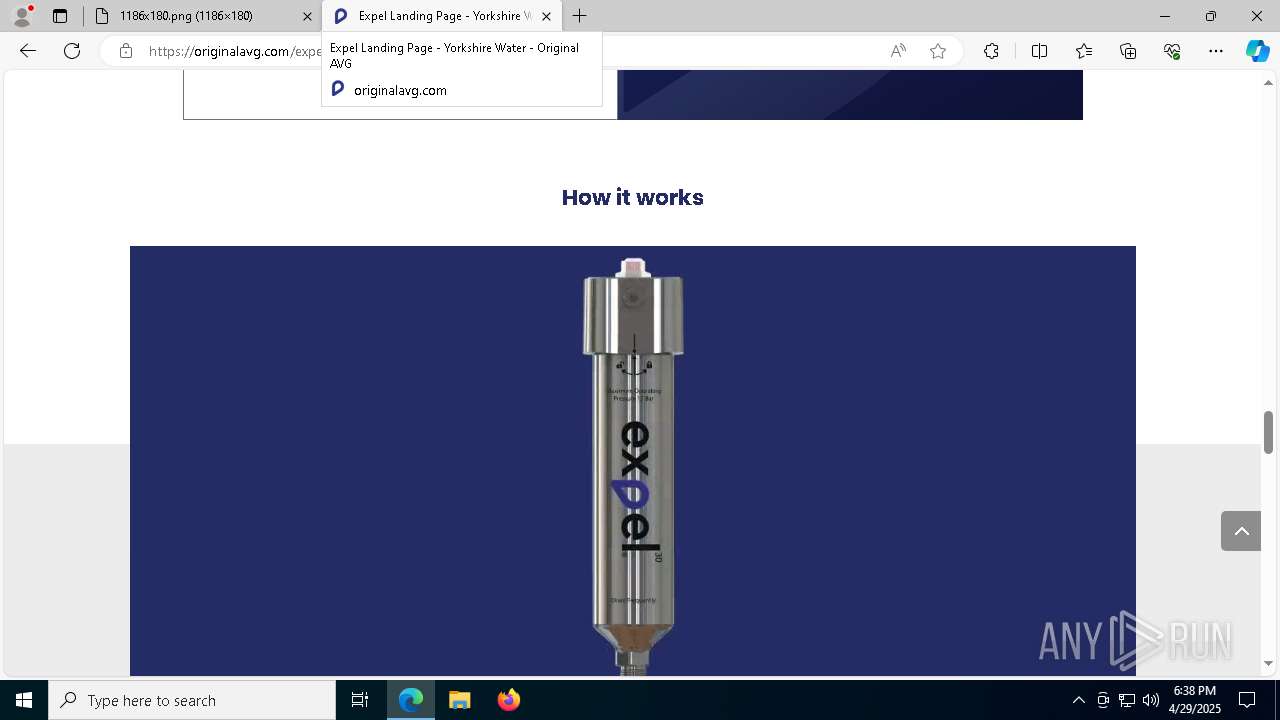Click the vertical scrollbar thumb
Screen dimensions: 1280x720
coord(1268,431)
